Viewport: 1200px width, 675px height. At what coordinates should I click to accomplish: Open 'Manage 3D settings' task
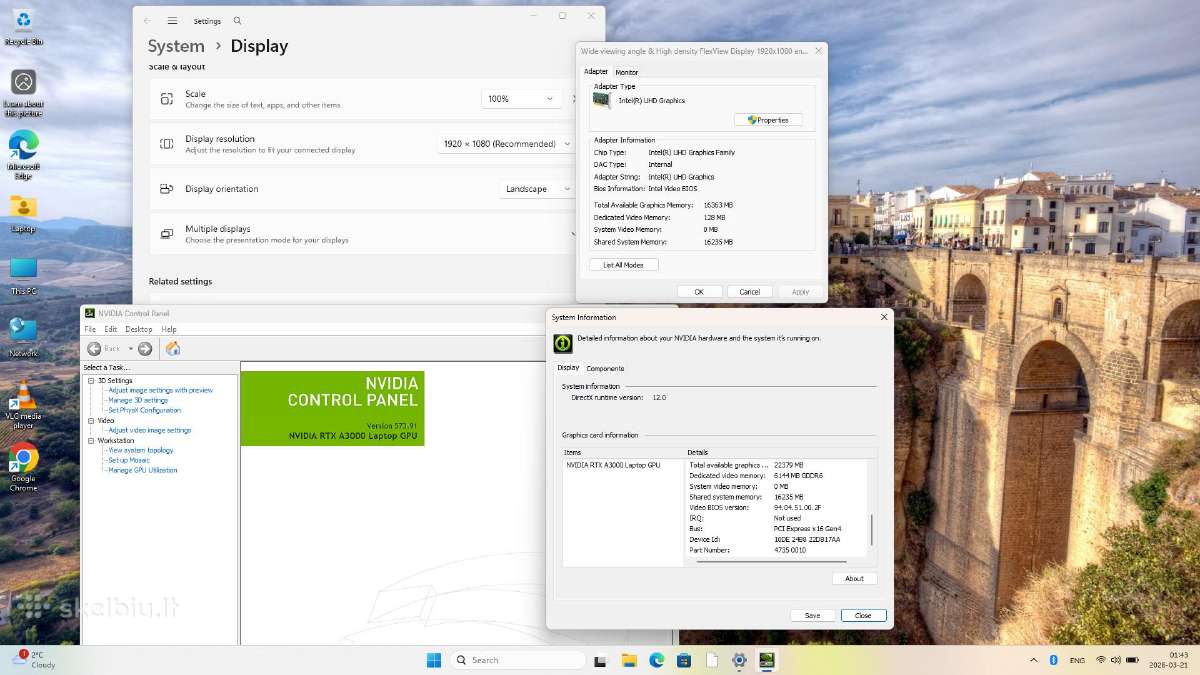138,400
